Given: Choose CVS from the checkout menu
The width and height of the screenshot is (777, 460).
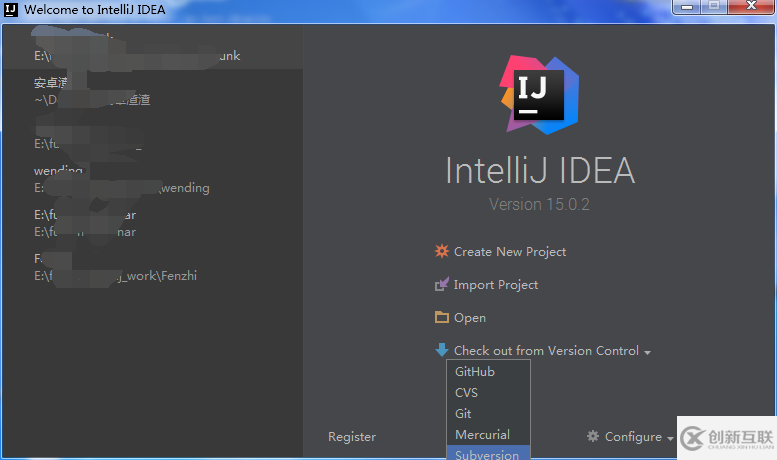Looking at the screenshot, I should [x=489, y=393].
